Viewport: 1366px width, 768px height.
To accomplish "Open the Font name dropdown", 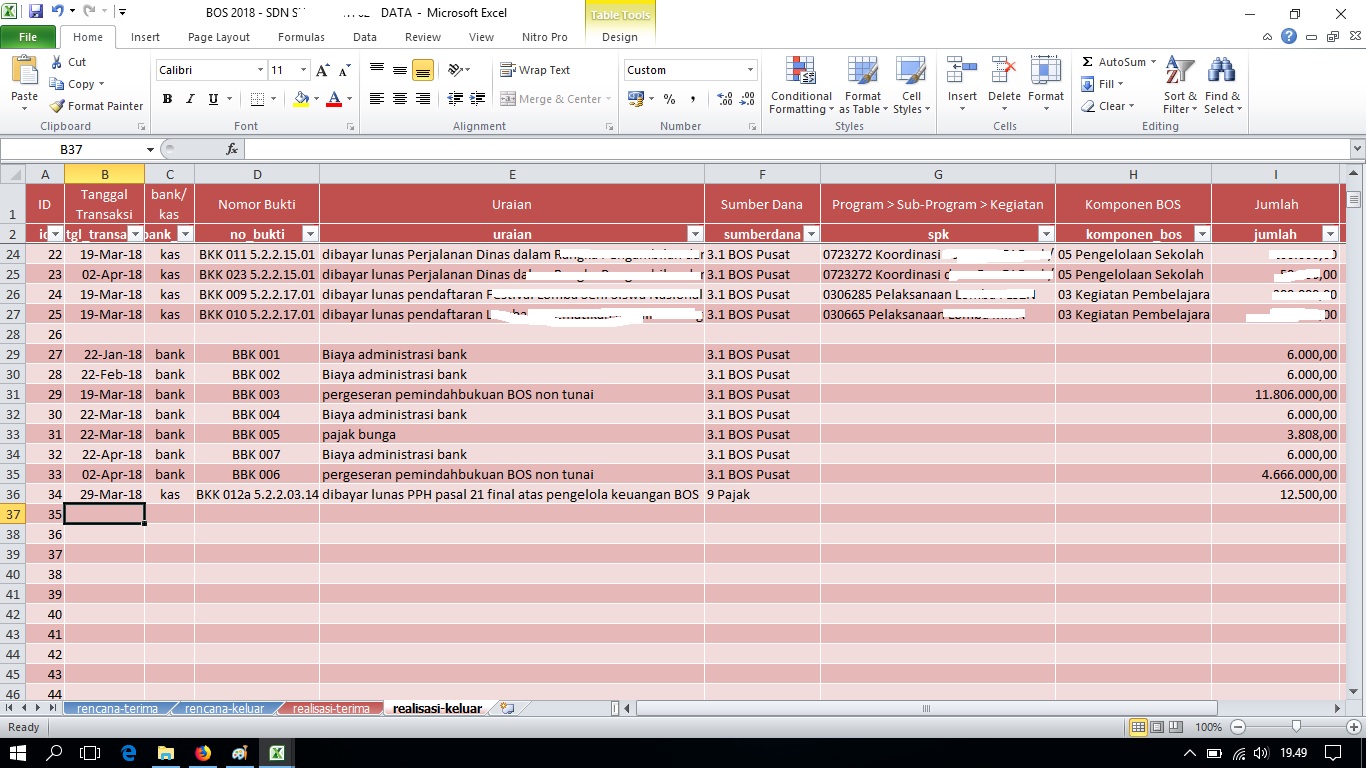I will click(x=260, y=70).
